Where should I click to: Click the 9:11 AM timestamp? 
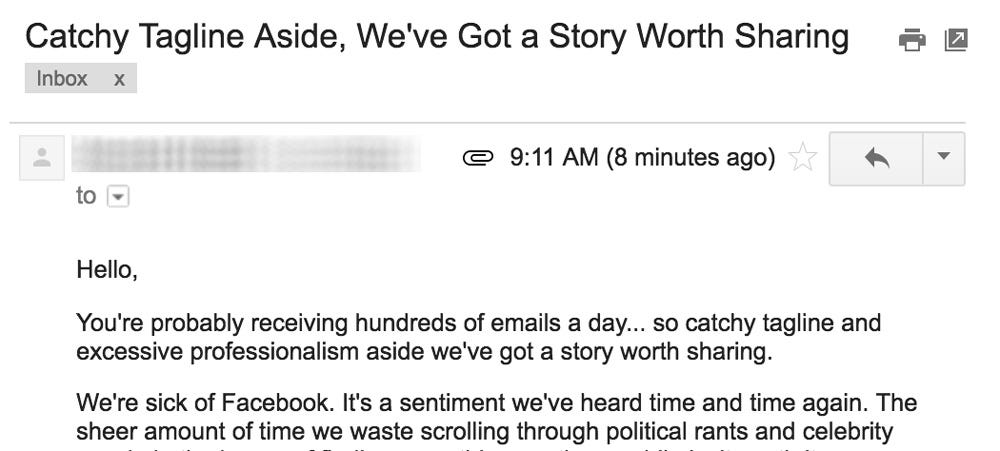[554, 157]
